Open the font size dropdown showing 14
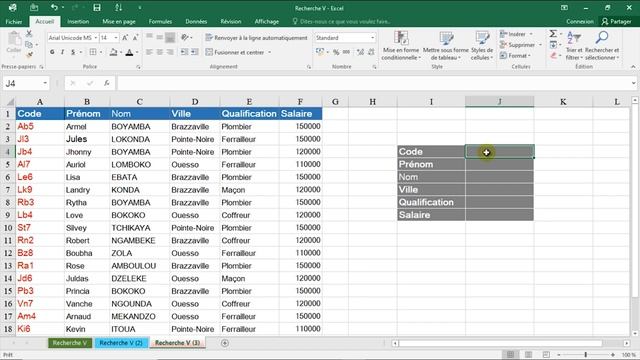The width and height of the screenshot is (640, 360). [x=116, y=38]
